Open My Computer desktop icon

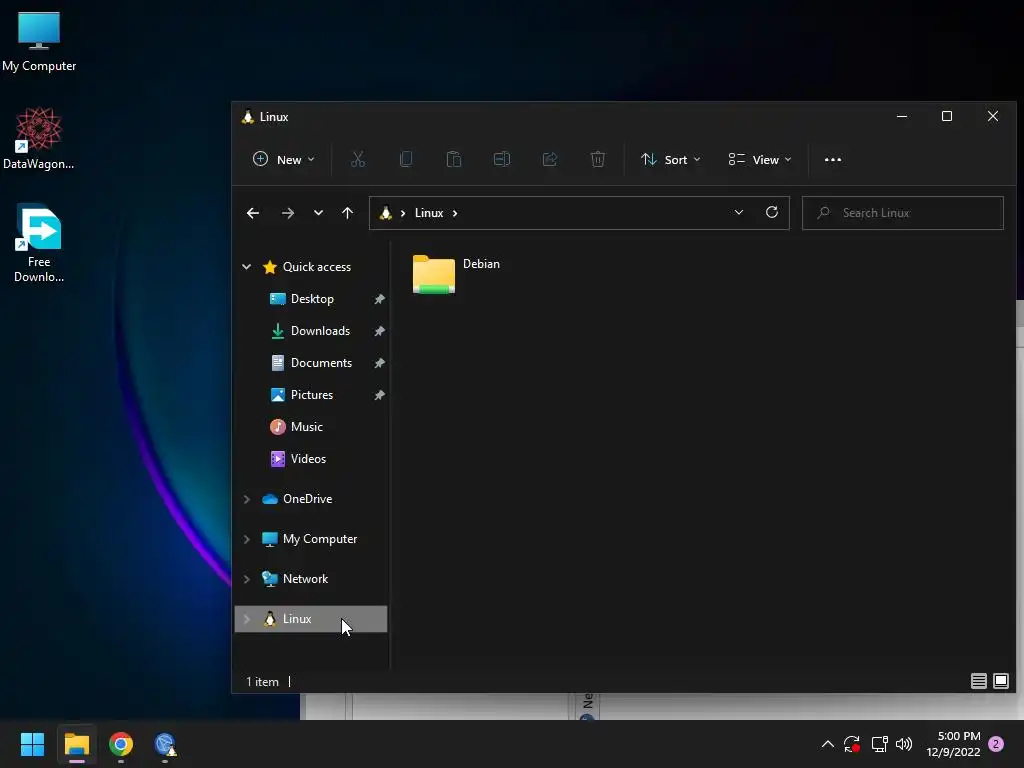pyautogui.click(x=39, y=42)
